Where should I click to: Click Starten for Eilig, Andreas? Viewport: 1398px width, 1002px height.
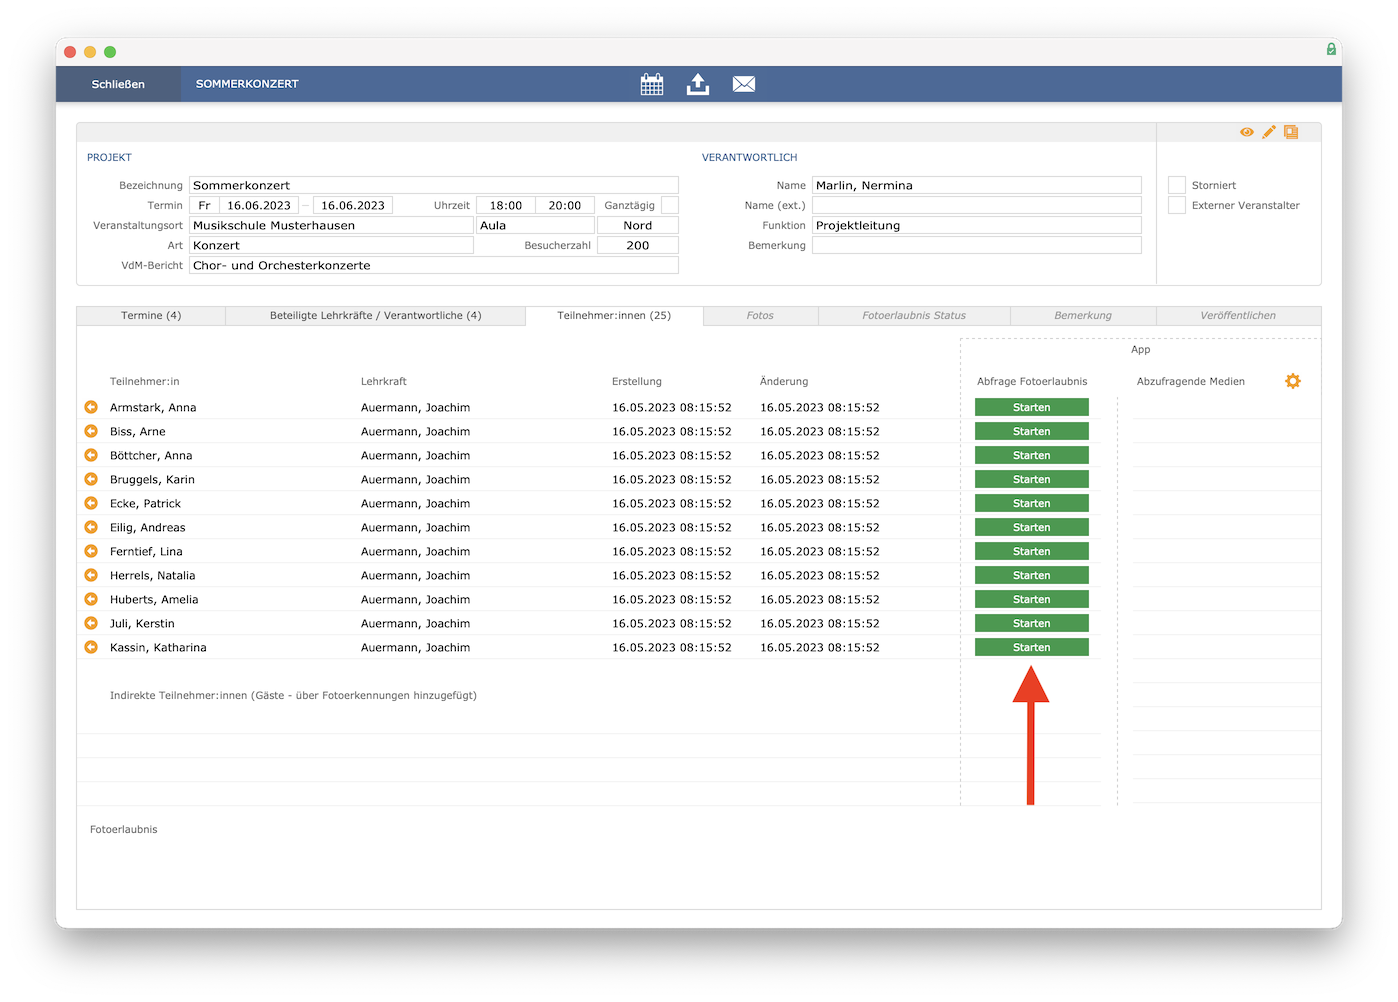point(1032,527)
